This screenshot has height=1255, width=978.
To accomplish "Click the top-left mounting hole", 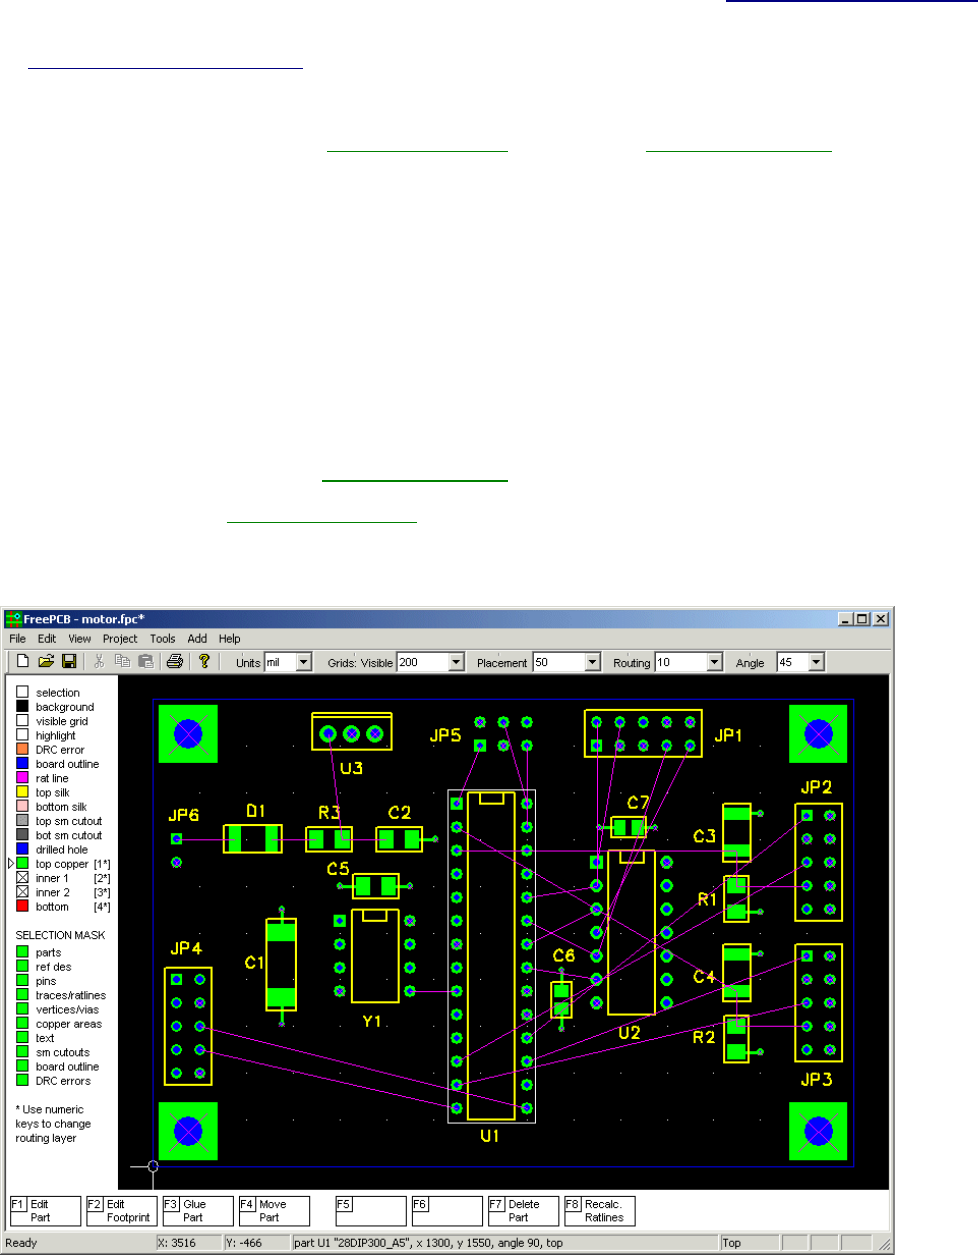I will 188,734.
